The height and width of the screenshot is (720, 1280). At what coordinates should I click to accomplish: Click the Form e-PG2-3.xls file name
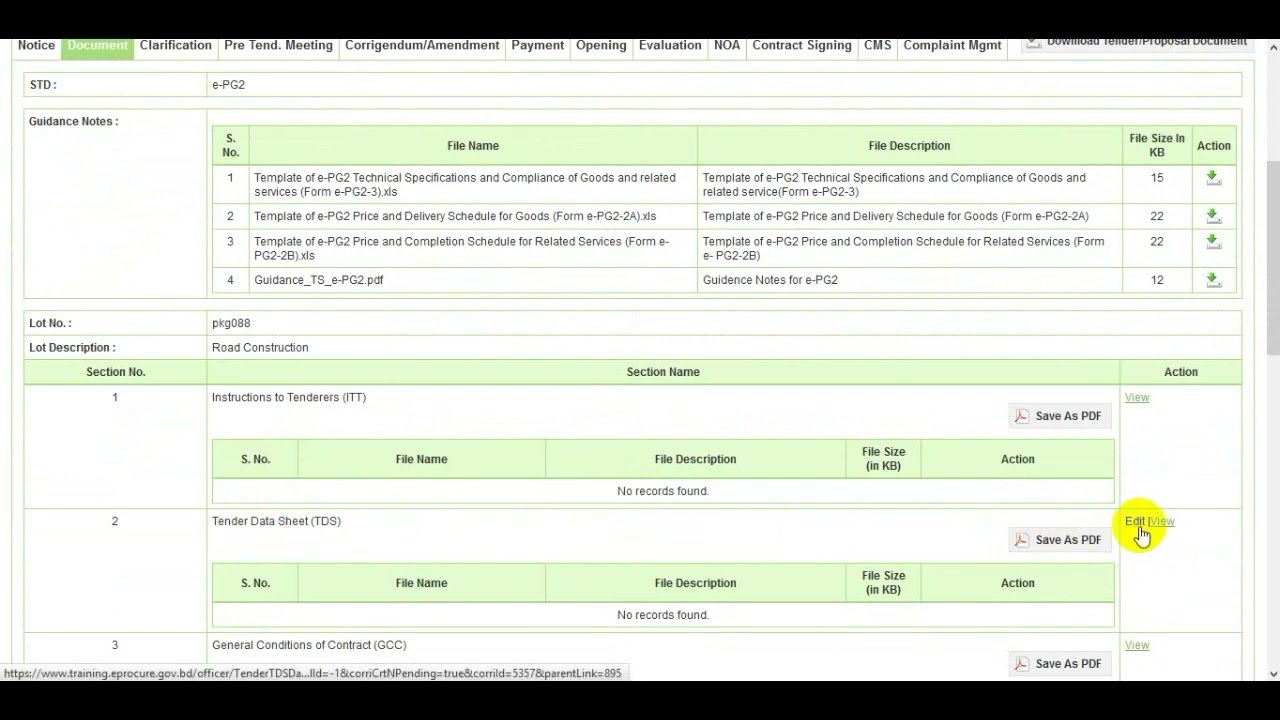coord(465,185)
